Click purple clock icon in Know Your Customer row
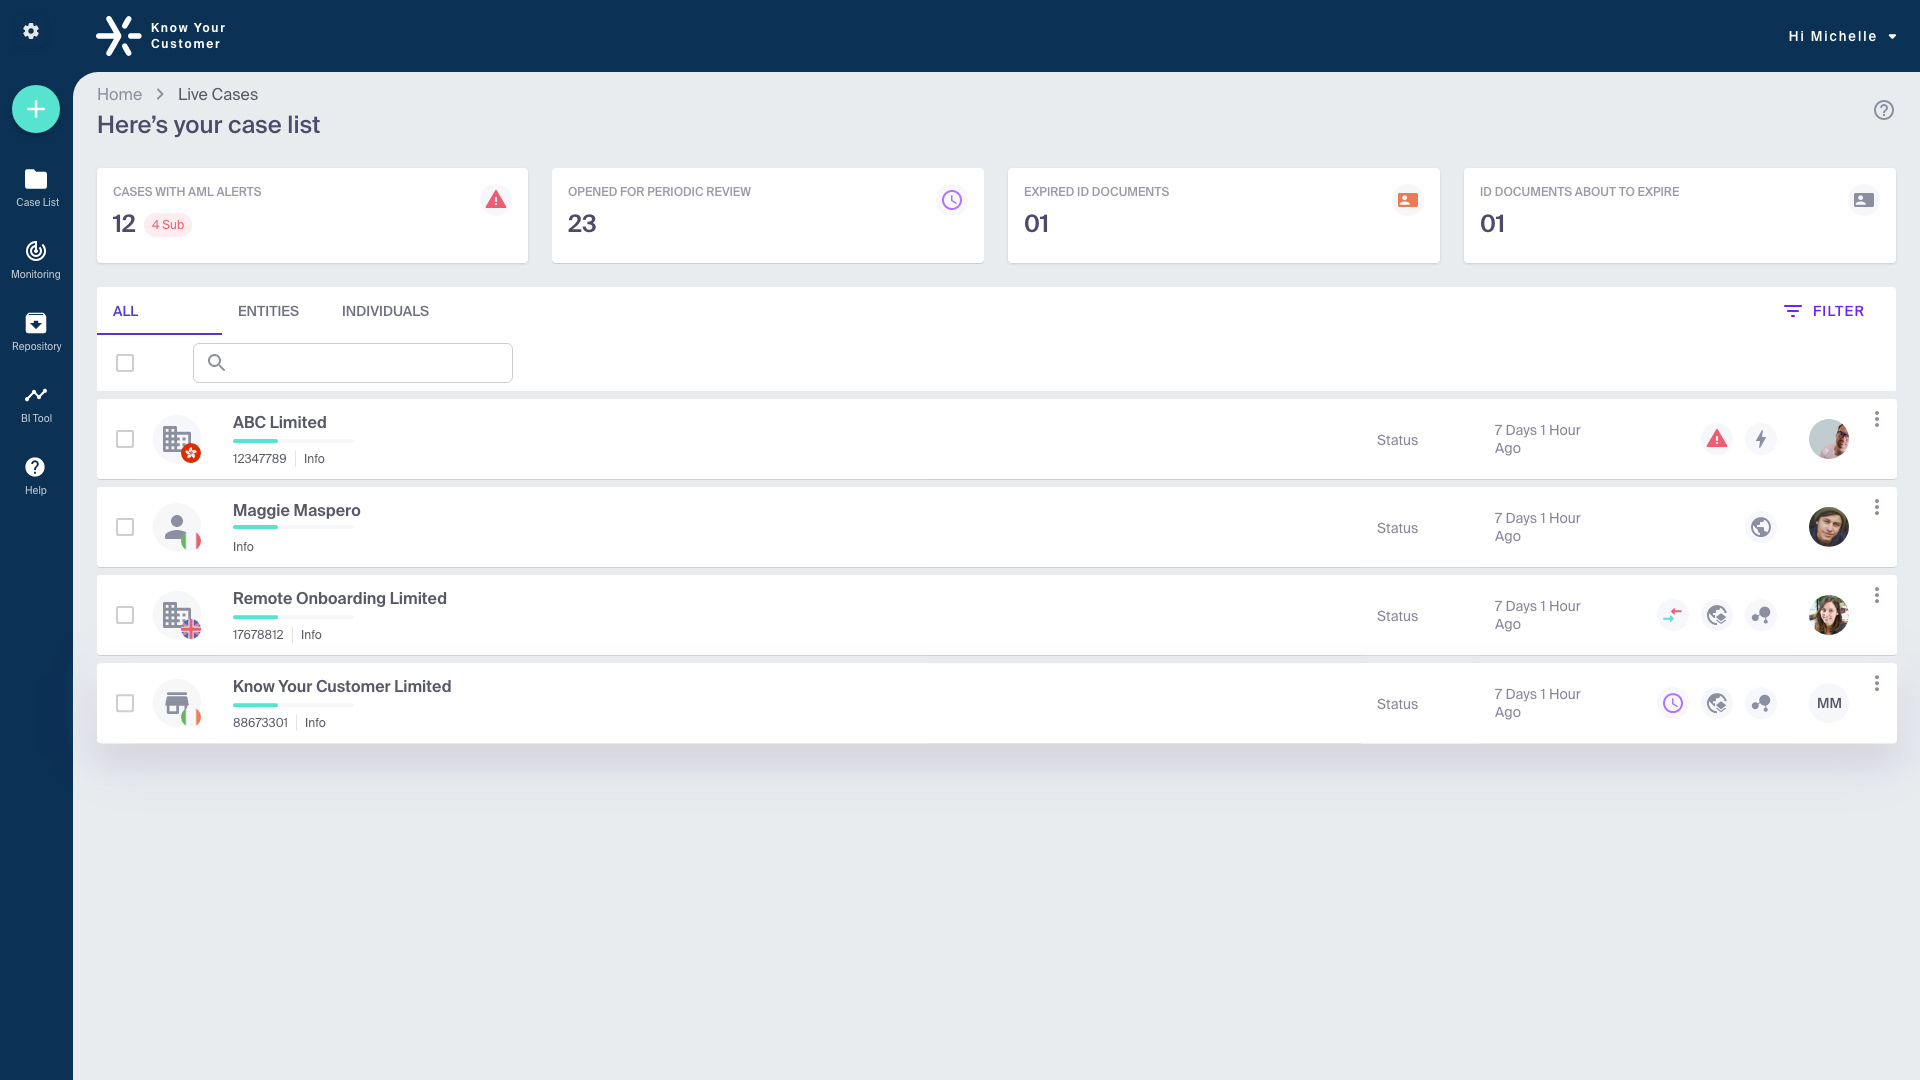 (x=1673, y=703)
